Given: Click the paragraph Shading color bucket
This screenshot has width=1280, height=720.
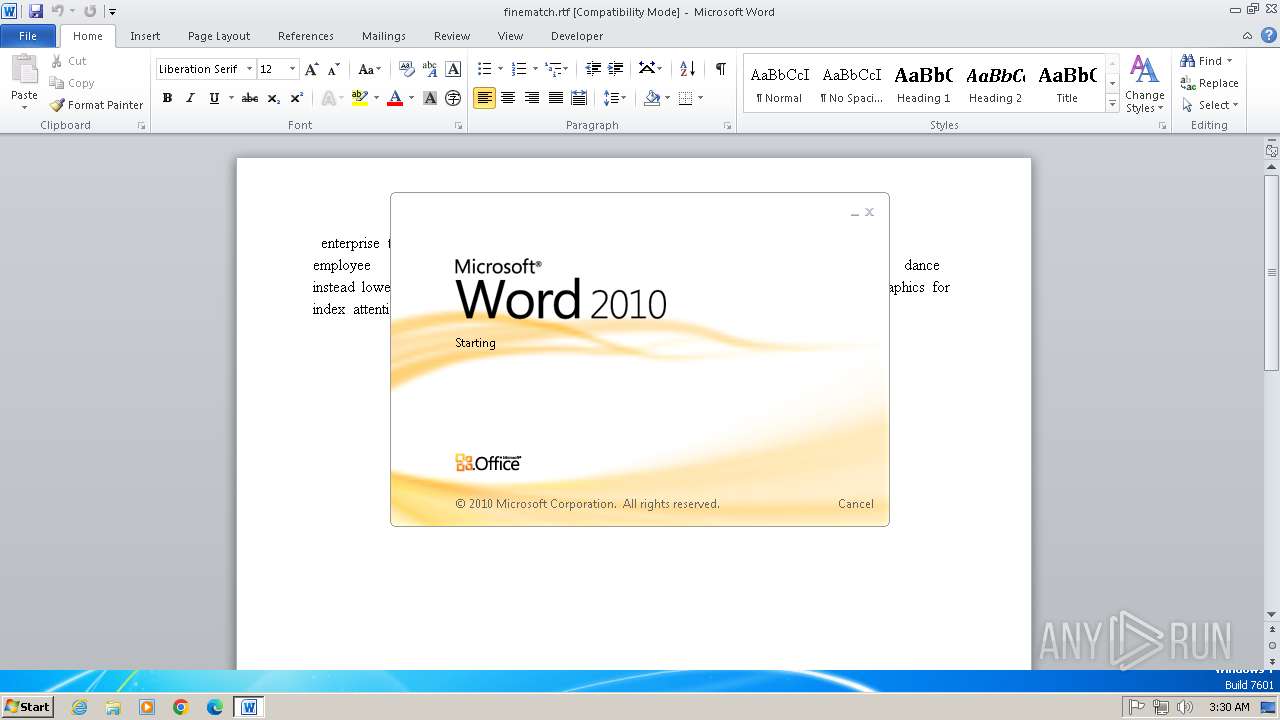Looking at the screenshot, I should click(652, 98).
